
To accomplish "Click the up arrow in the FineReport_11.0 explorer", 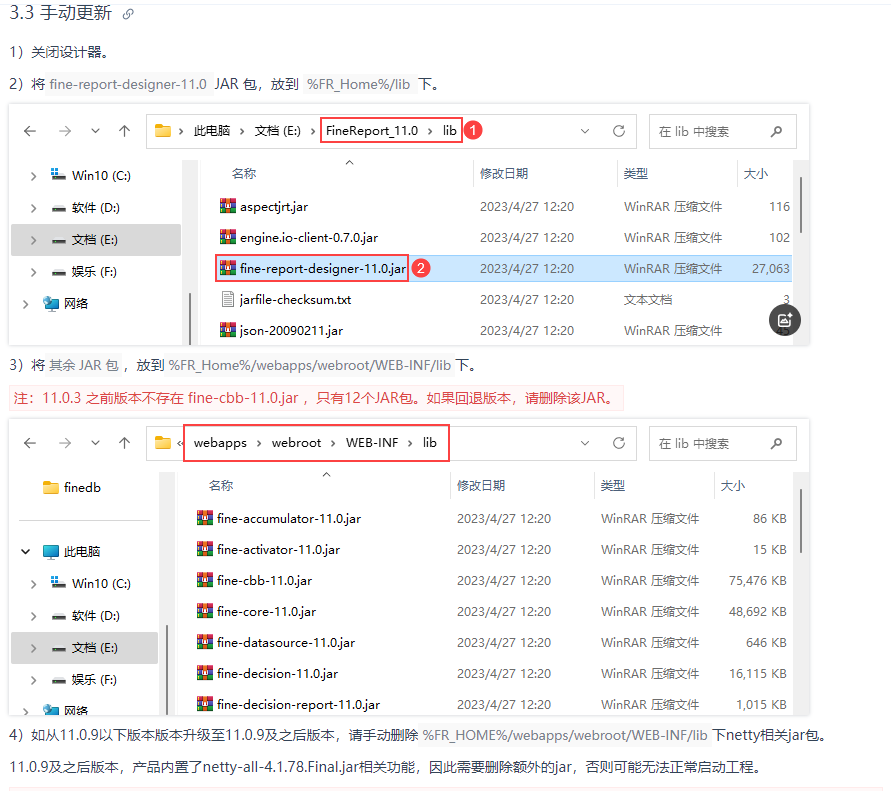I will point(124,131).
